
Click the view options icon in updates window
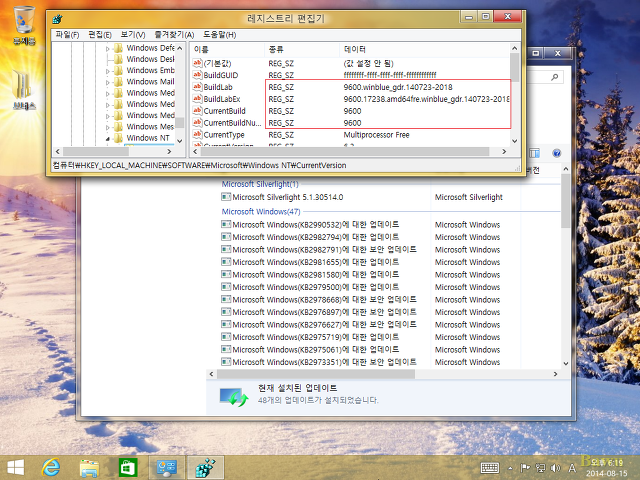point(534,153)
